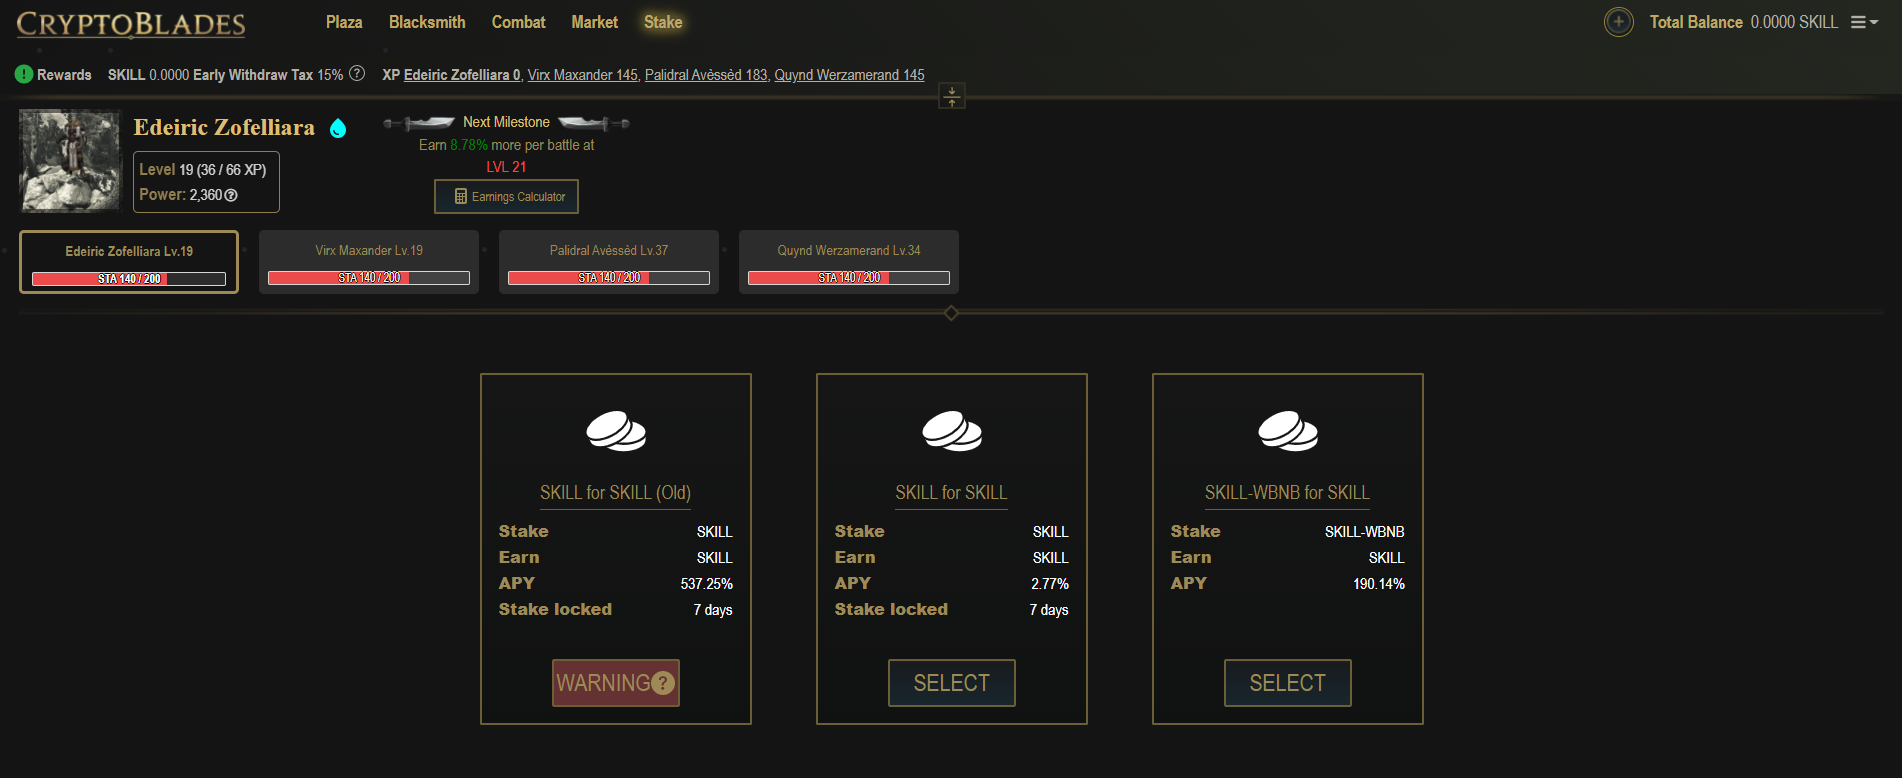This screenshot has width=1902, height=778.
Task: Click the SKILL-WBNB for SKILL title
Action: [x=1288, y=493]
